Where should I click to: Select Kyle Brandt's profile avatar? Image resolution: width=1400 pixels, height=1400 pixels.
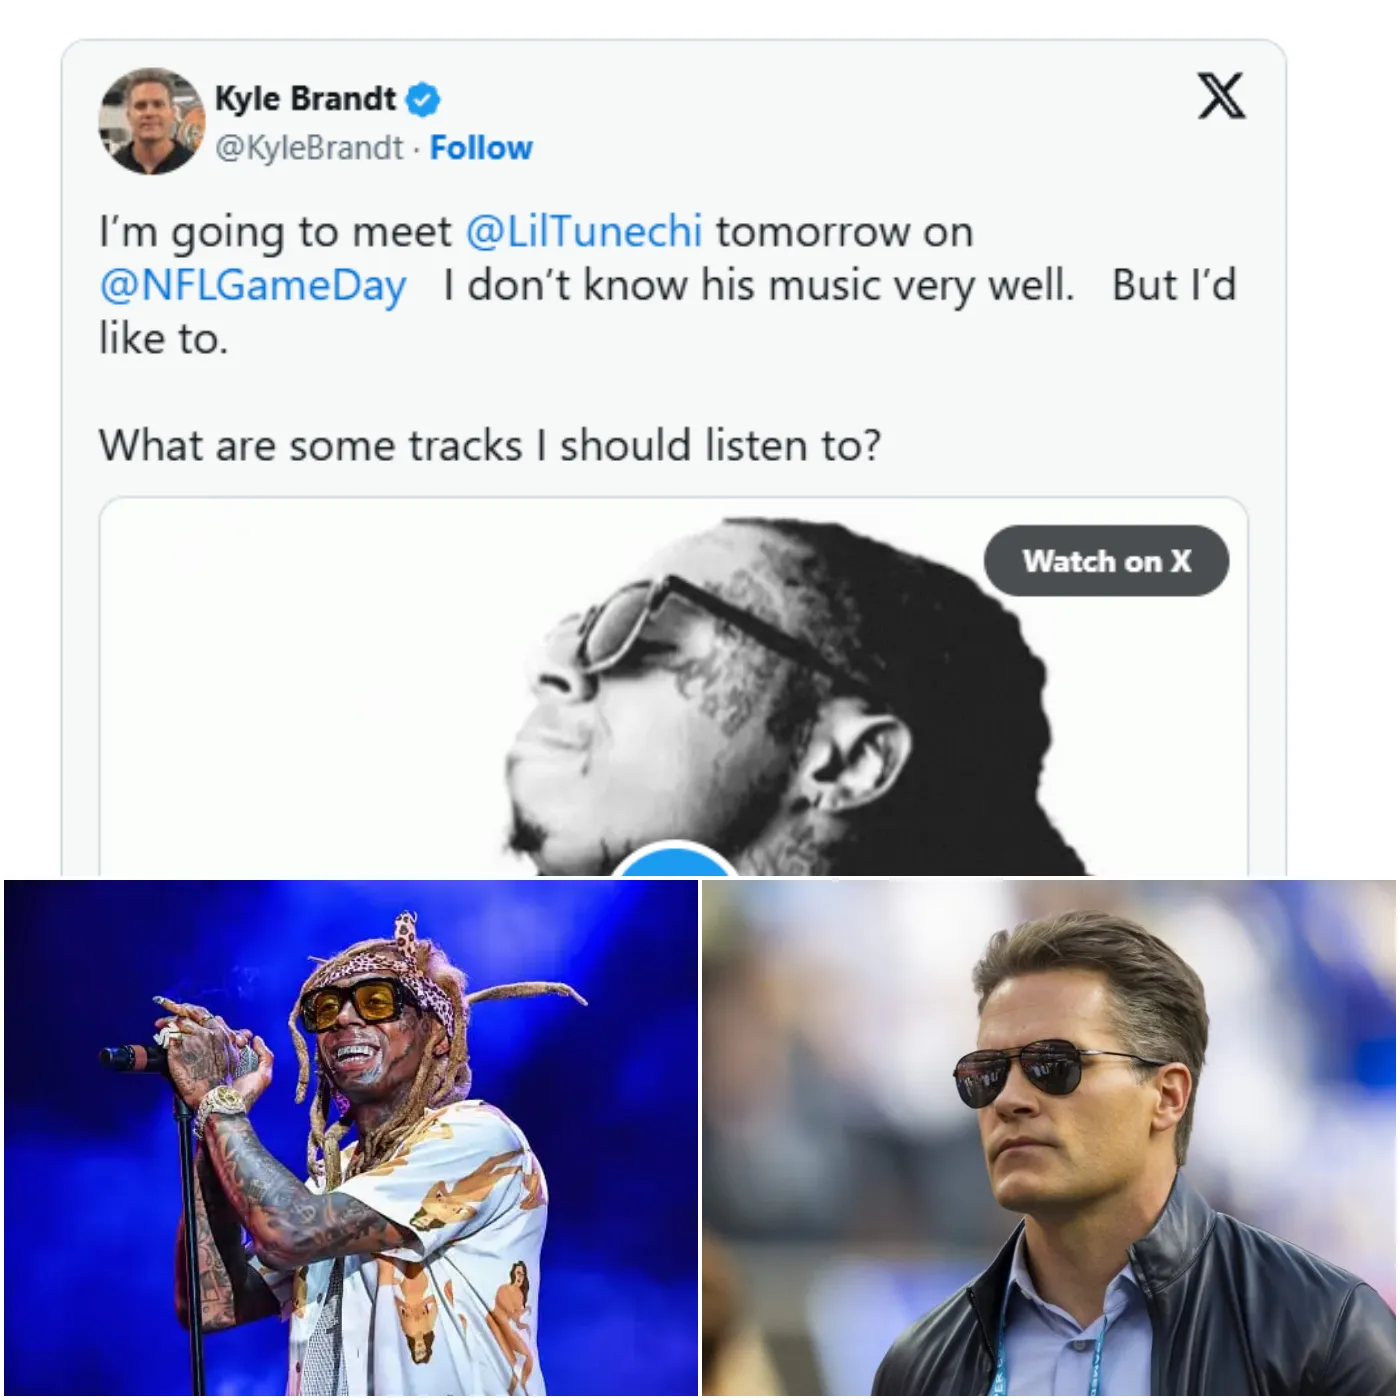[x=148, y=118]
